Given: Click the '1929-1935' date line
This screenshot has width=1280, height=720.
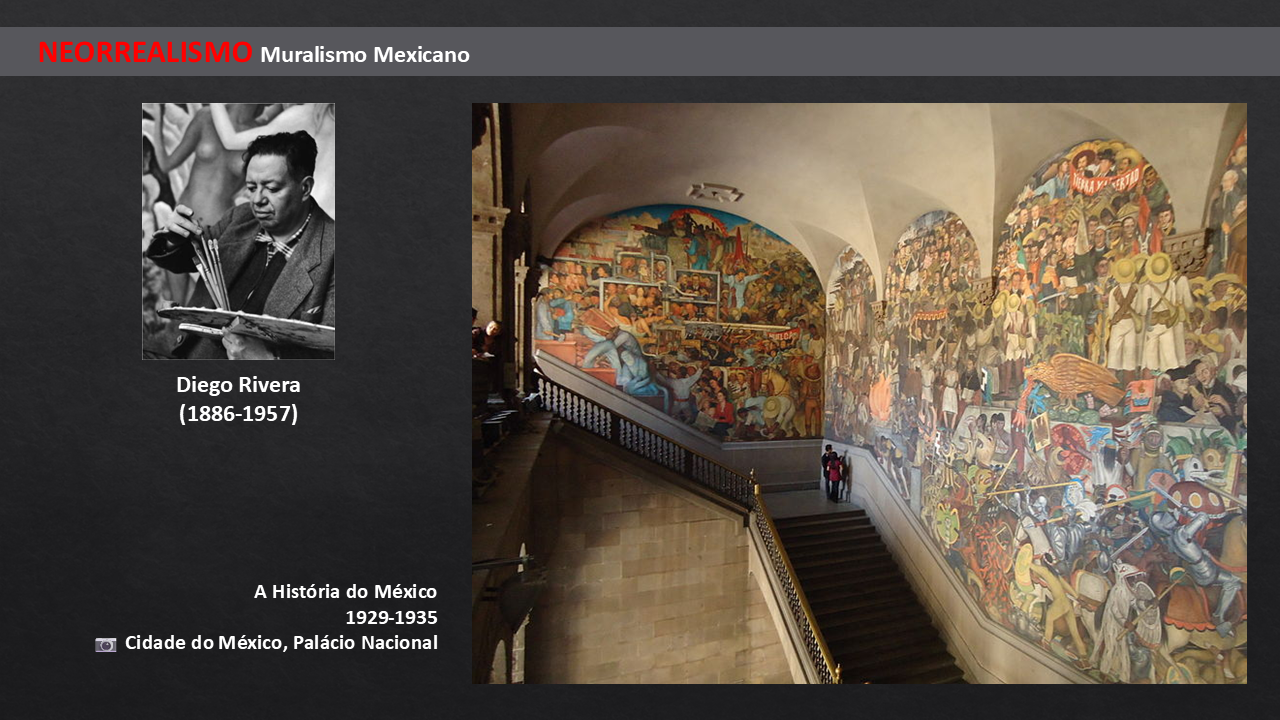Looking at the screenshot, I should pos(391,617).
